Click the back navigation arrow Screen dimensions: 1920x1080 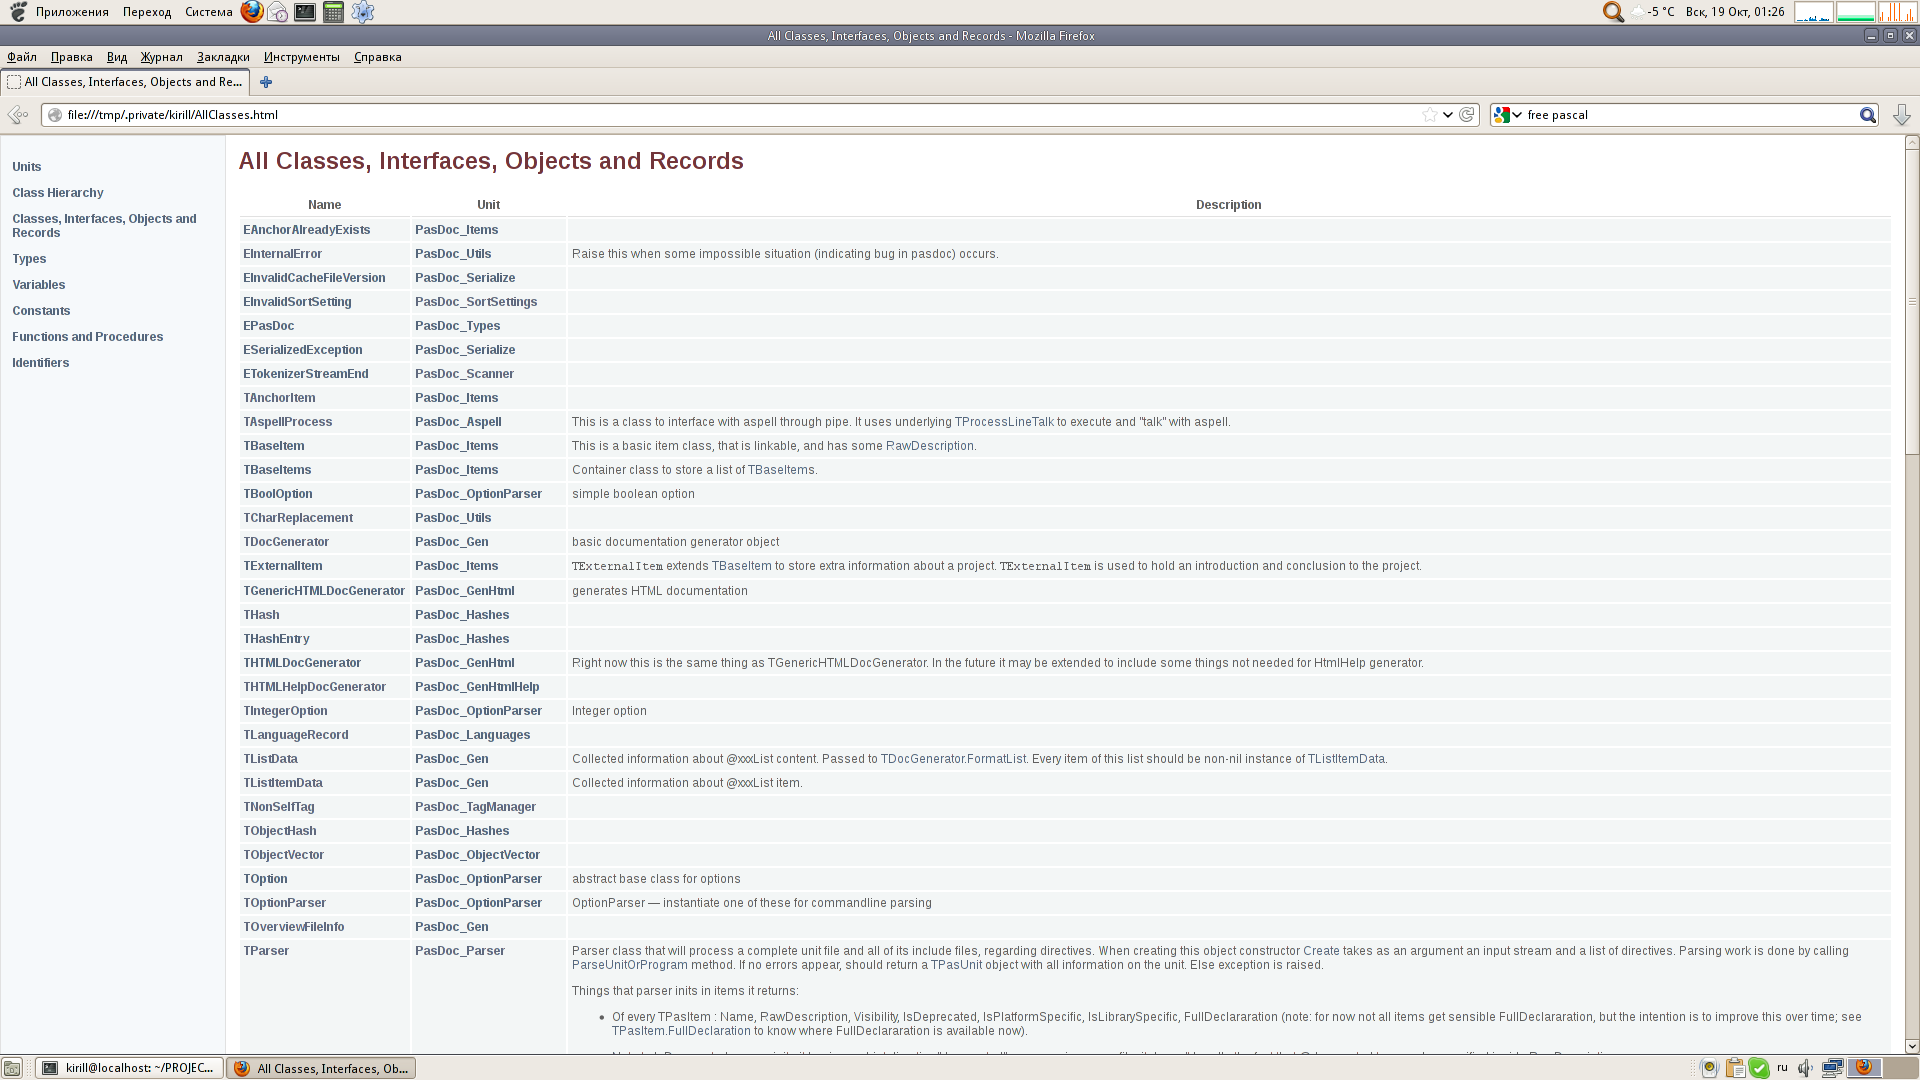[x=17, y=115]
